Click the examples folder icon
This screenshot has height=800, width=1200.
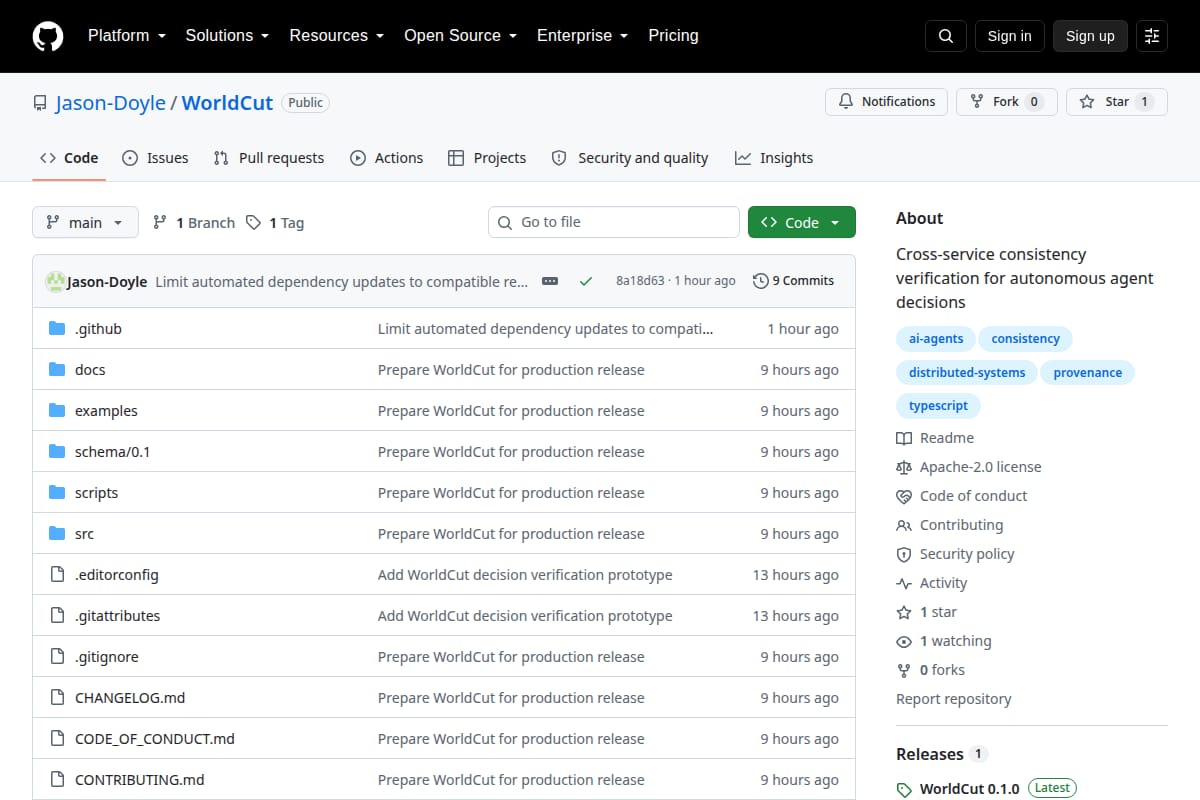(57, 410)
